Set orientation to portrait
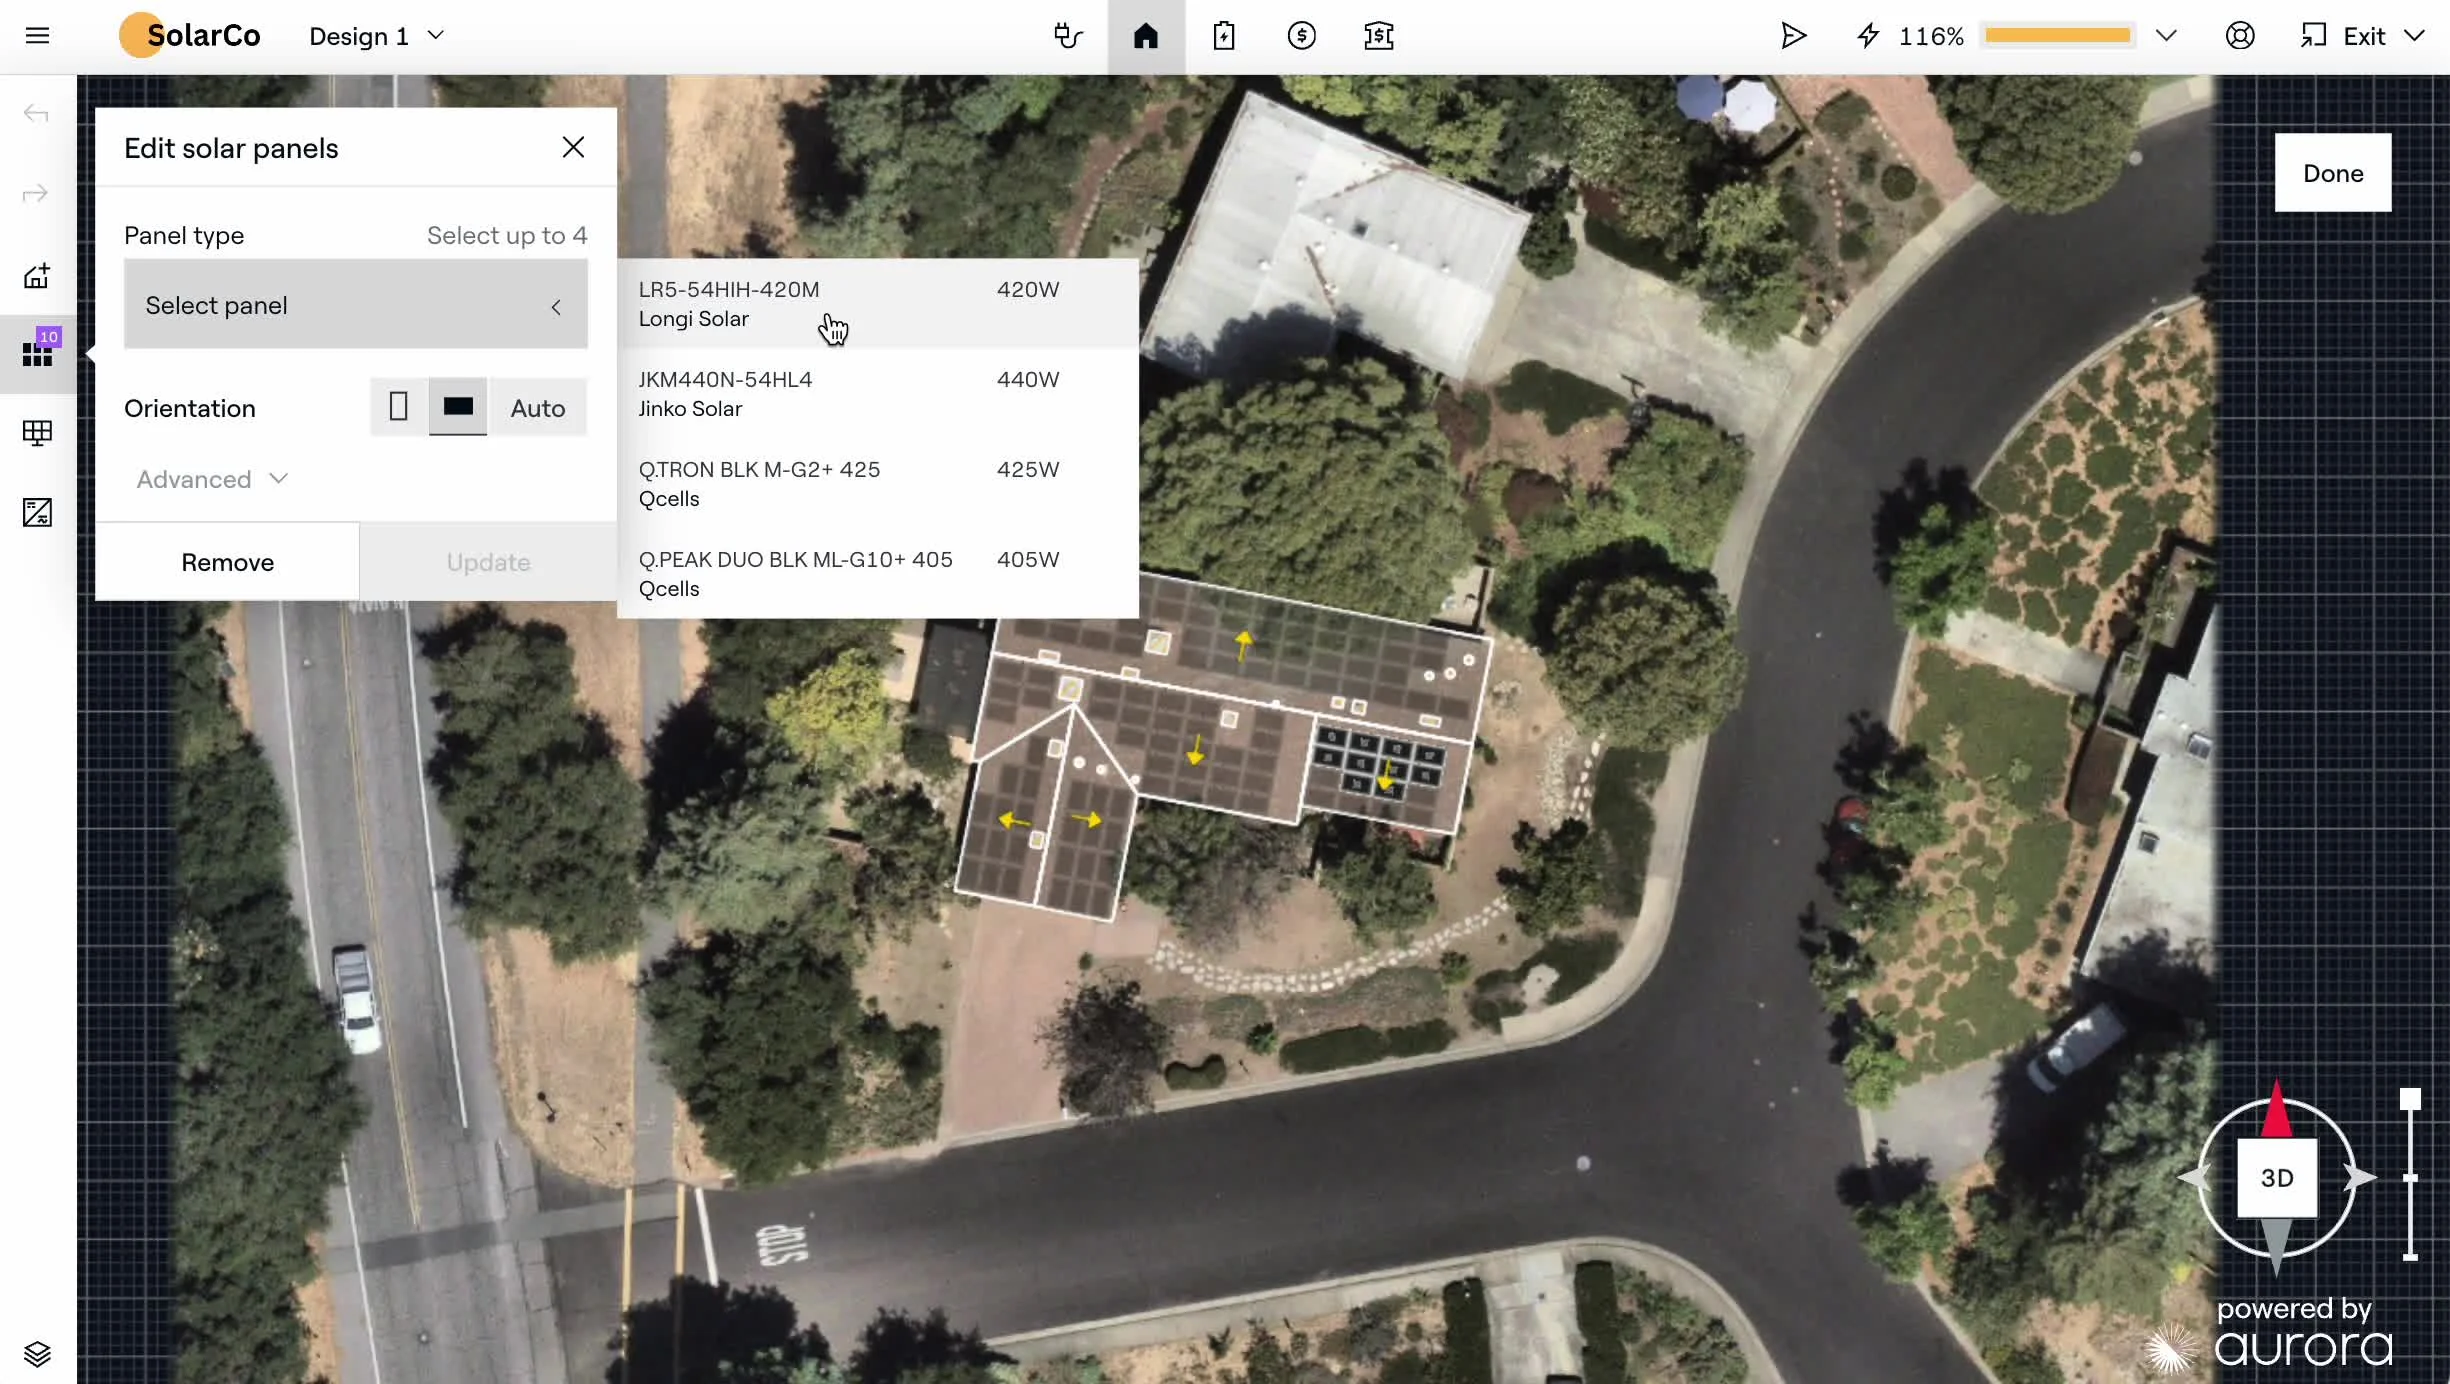The height and width of the screenshot is (1384, 2450). click(398, 407)
